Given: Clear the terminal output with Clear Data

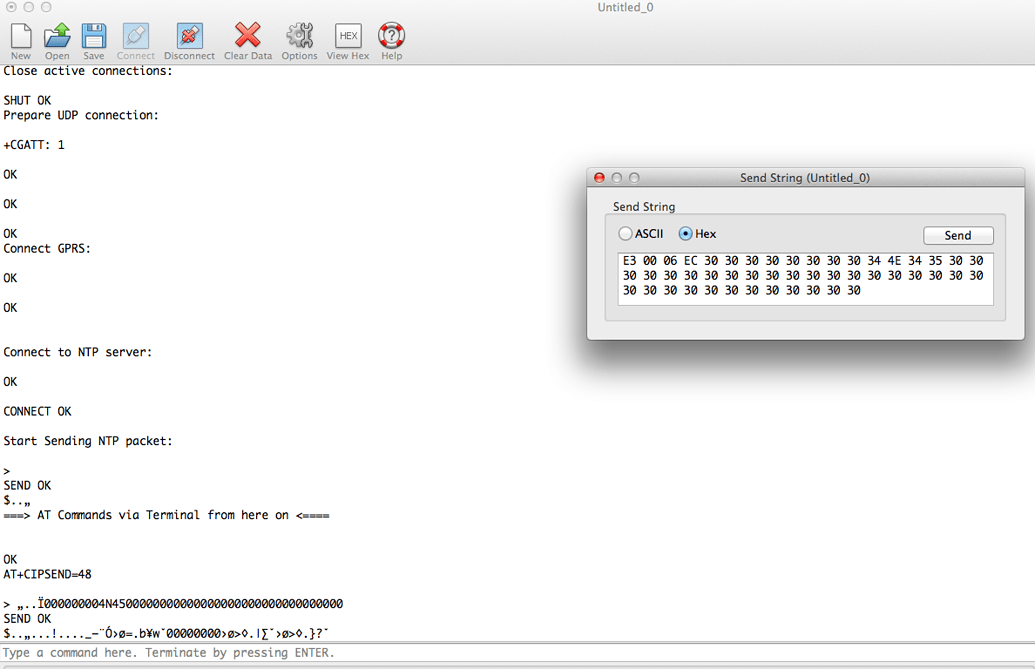Looking at the screenshot, I should pyautogui.click(x=247, y=38).
